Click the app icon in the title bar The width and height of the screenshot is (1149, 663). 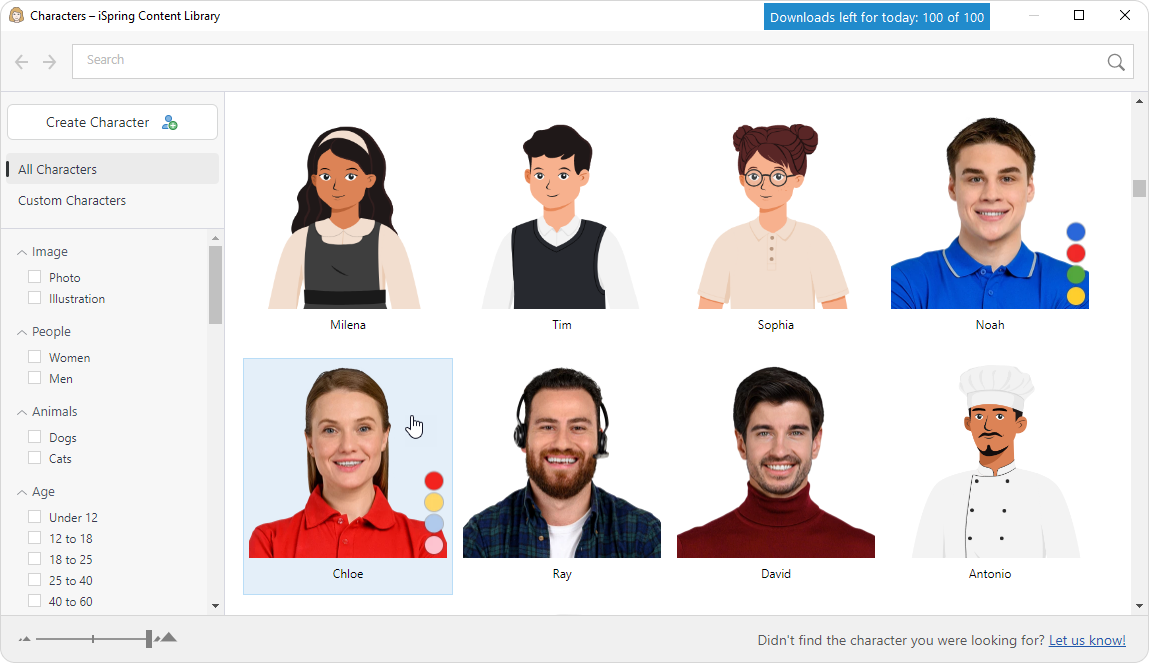click(x=16, y=16)
